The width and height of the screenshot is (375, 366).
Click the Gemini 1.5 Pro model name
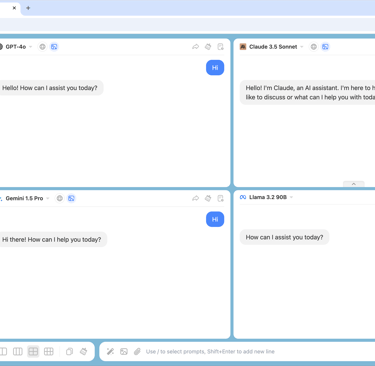point(24,198)
